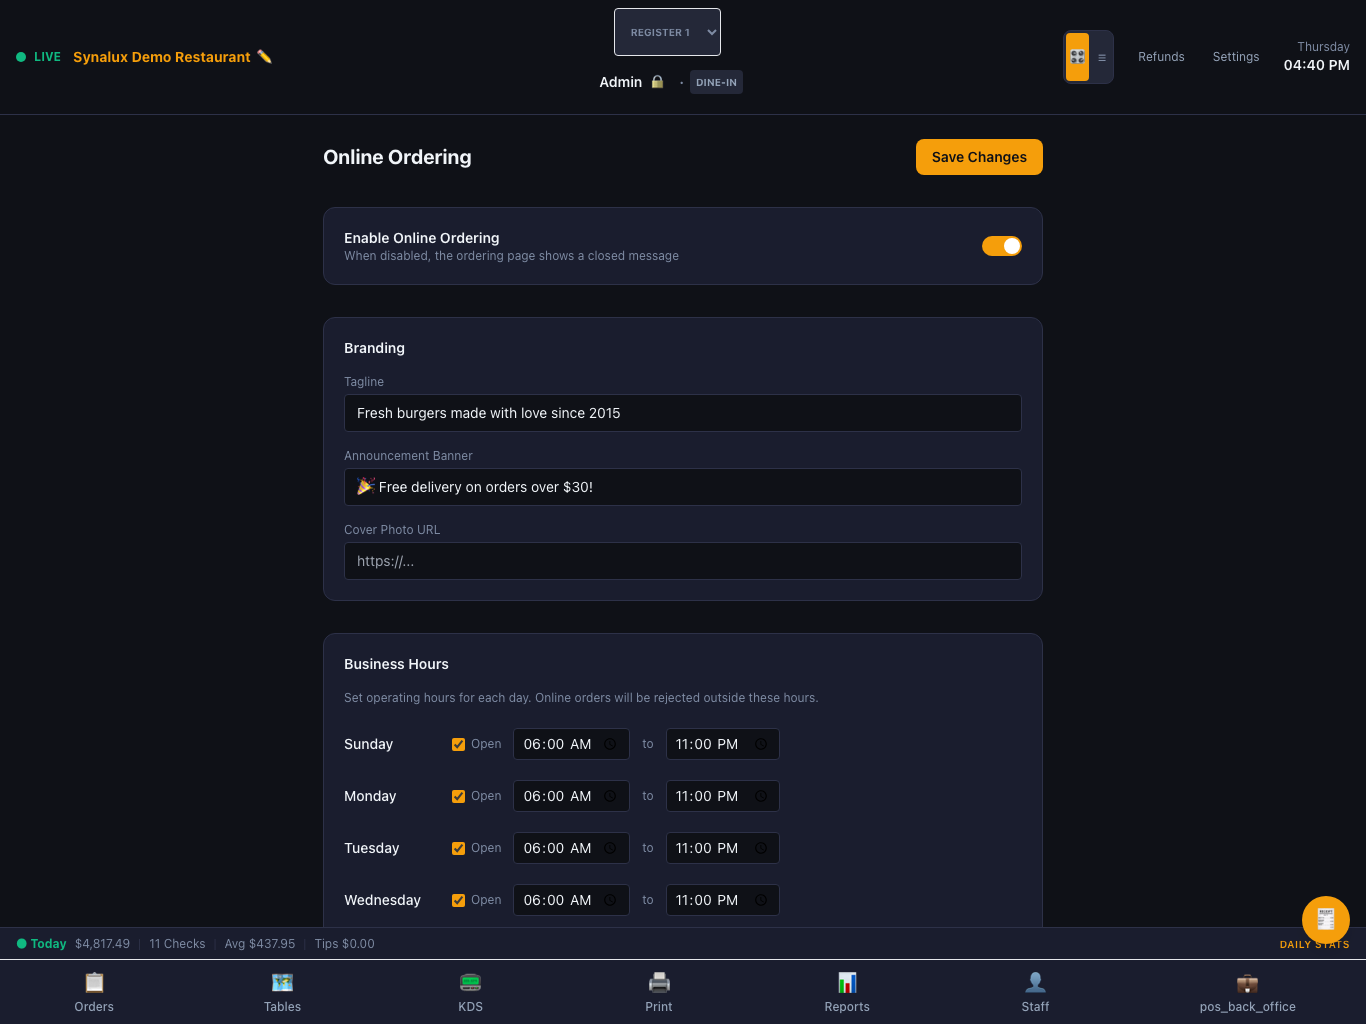Click clock icon in Tuesday opening time
The width and height of the screenshot is (1366, 1024).
(610, 848)
